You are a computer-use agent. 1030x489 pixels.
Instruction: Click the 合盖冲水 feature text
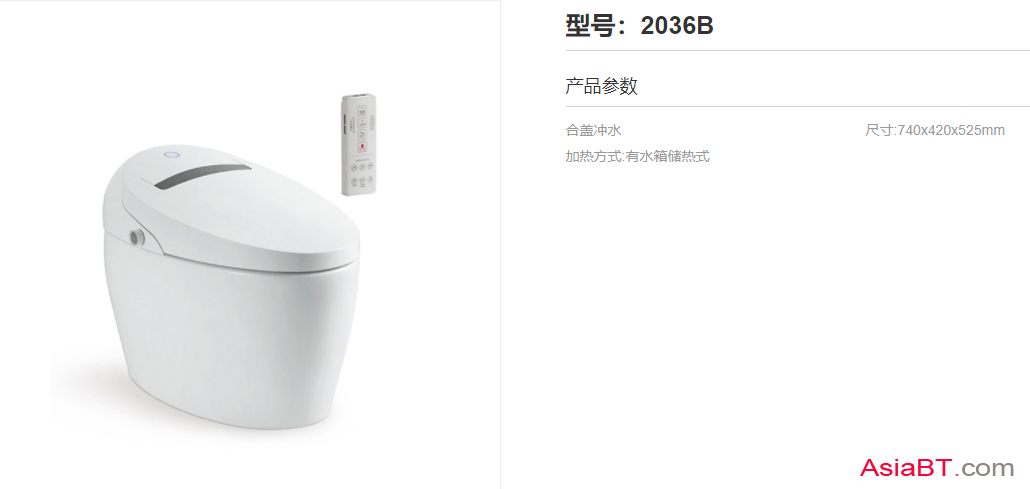[593, 130]
